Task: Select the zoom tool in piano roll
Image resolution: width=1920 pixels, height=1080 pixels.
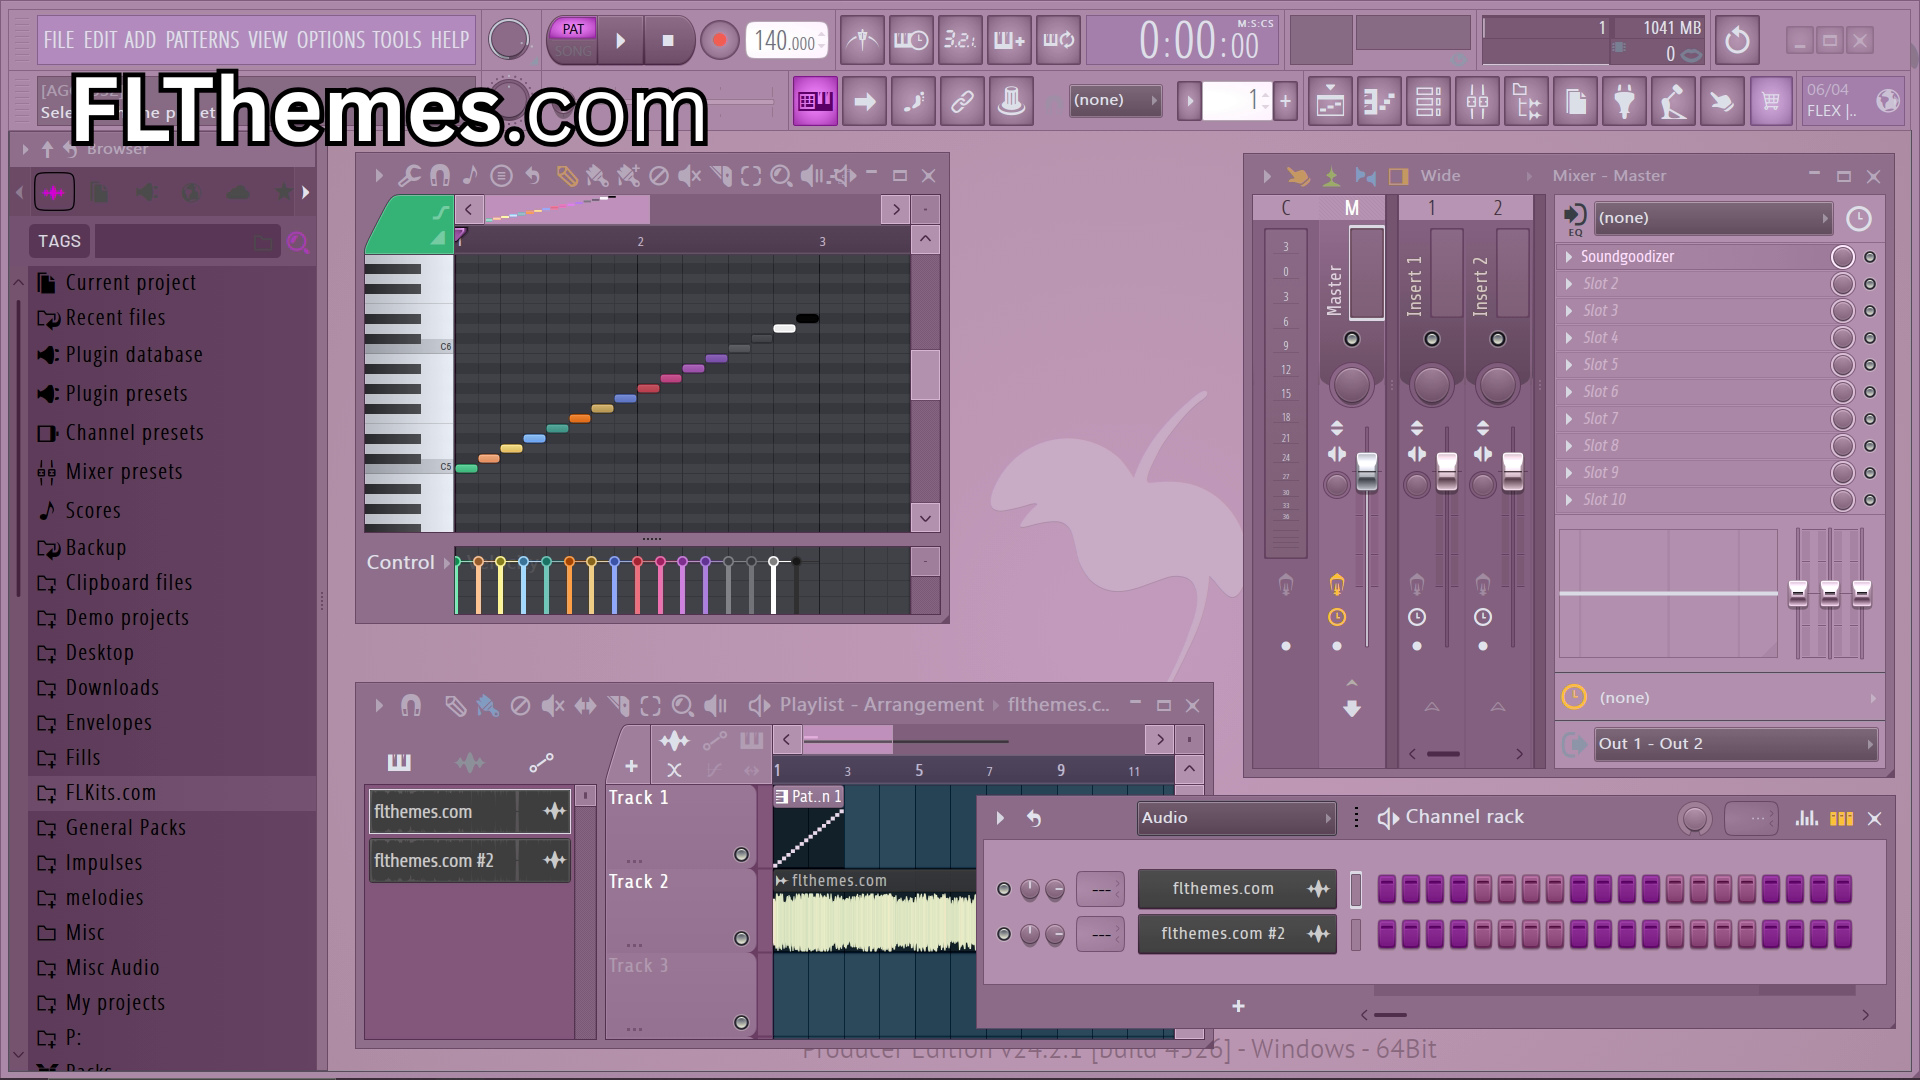Action: pyautogui.click(x=781, y=176)
